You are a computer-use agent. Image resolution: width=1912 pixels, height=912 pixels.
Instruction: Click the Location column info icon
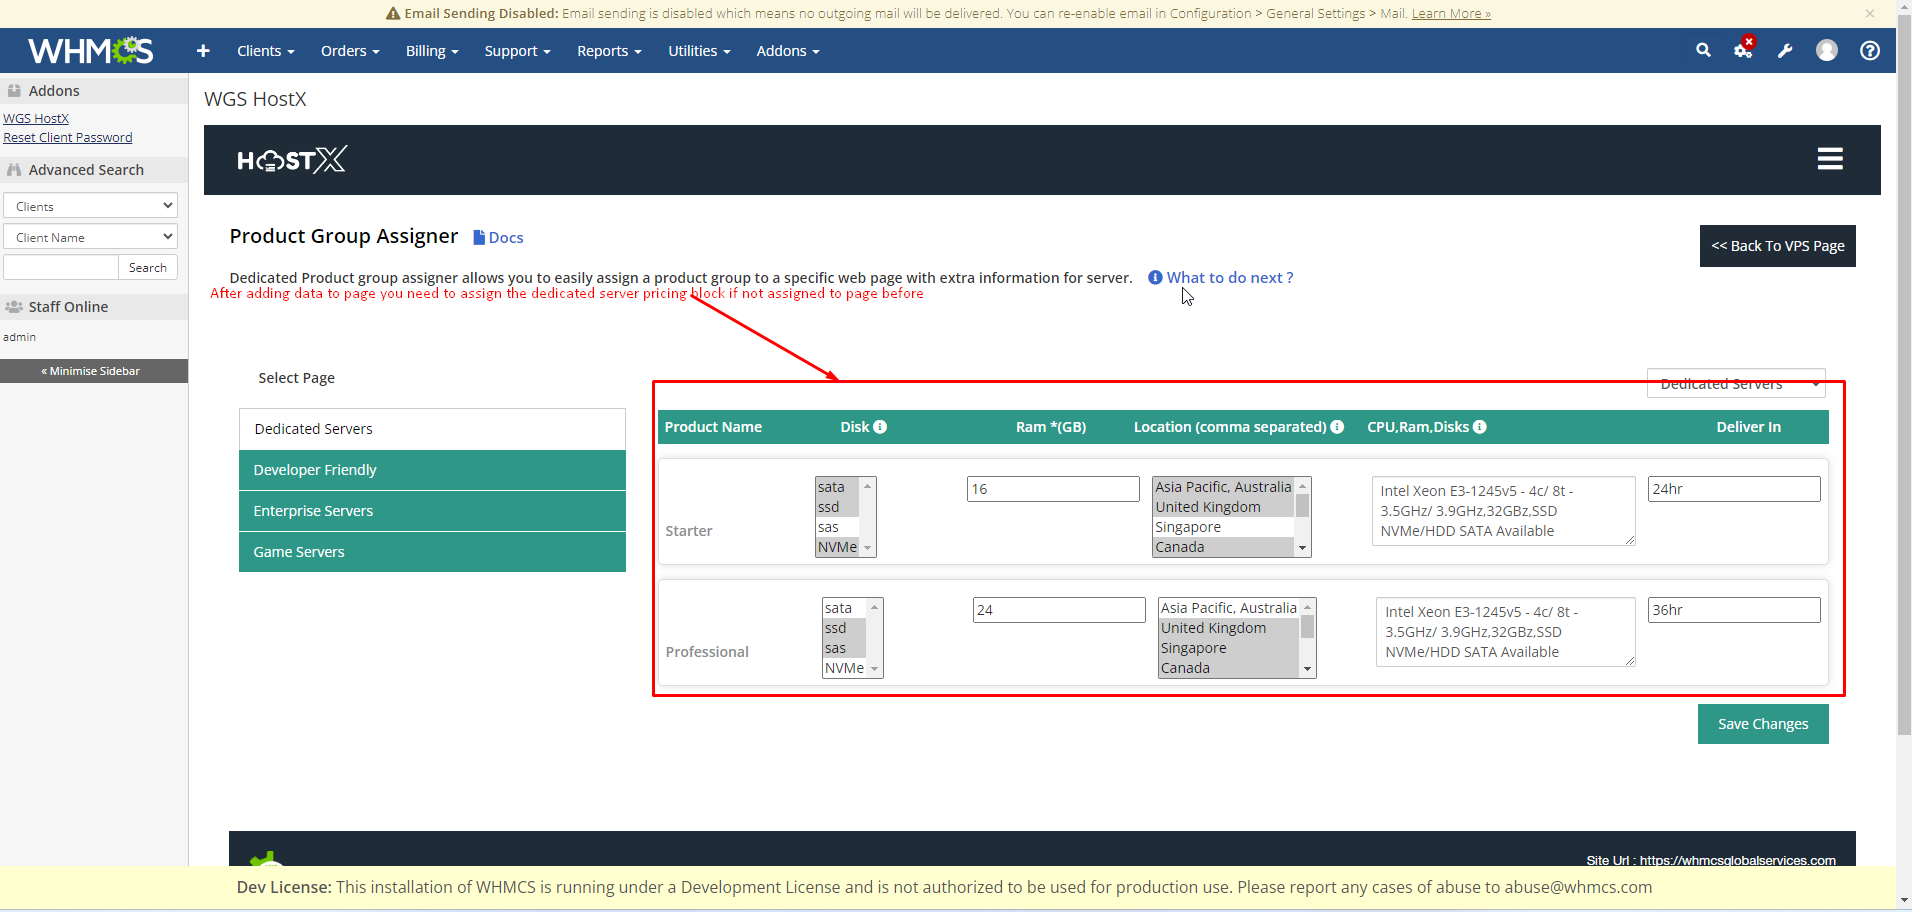[x=1337, y=427]
